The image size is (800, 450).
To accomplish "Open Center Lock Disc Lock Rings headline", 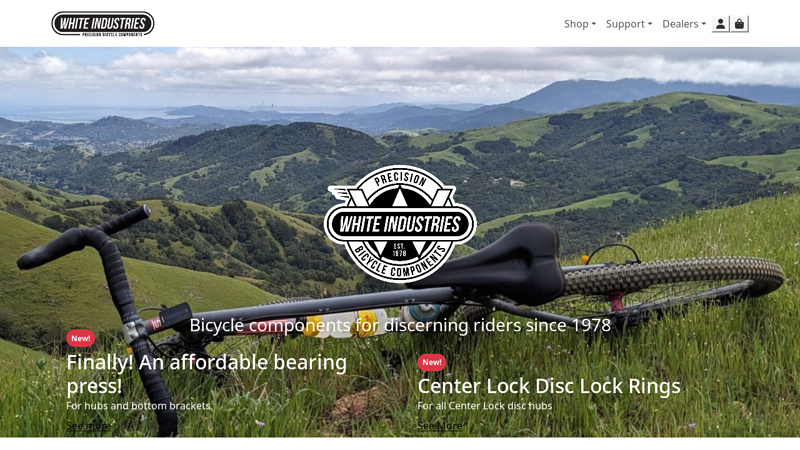I will 549,386.
